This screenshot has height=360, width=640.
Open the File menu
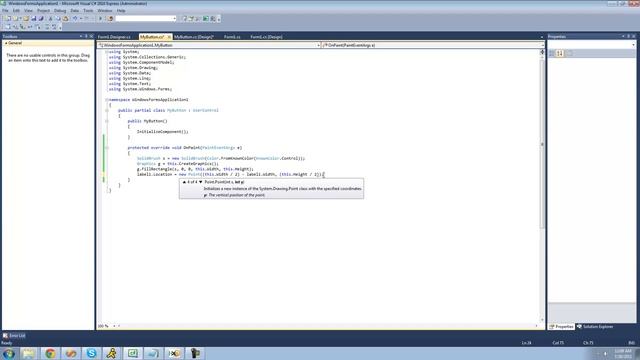(x=5, y=11)
